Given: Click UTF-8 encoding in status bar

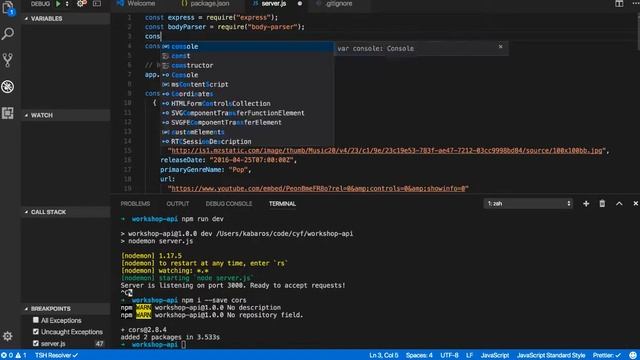Looking at the screenshot, I should (449, 356).
